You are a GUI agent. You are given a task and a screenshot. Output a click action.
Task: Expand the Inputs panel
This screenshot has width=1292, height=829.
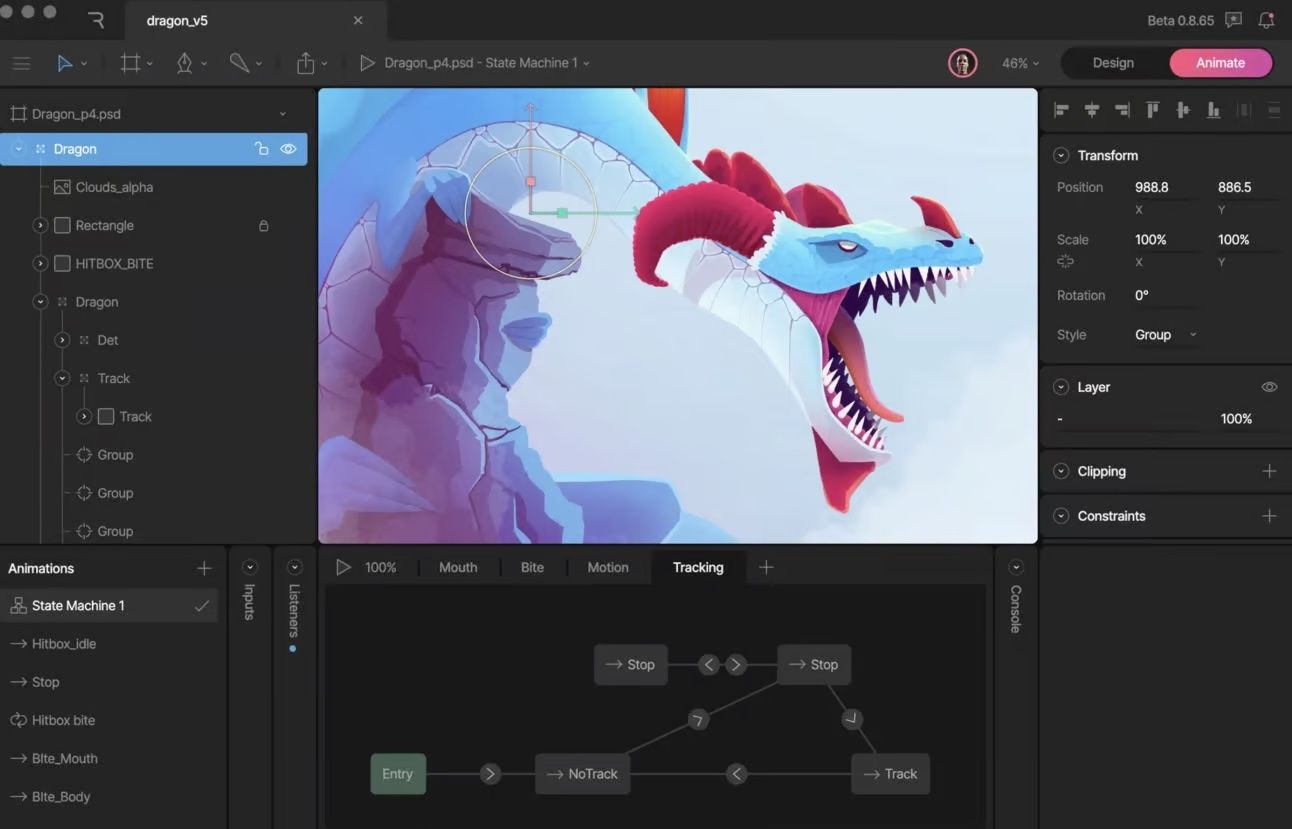(250, 568)
